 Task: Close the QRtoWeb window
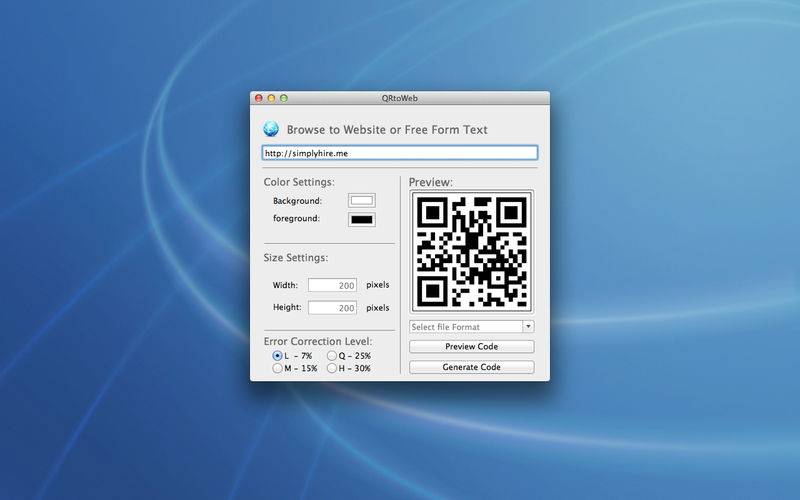258,98
